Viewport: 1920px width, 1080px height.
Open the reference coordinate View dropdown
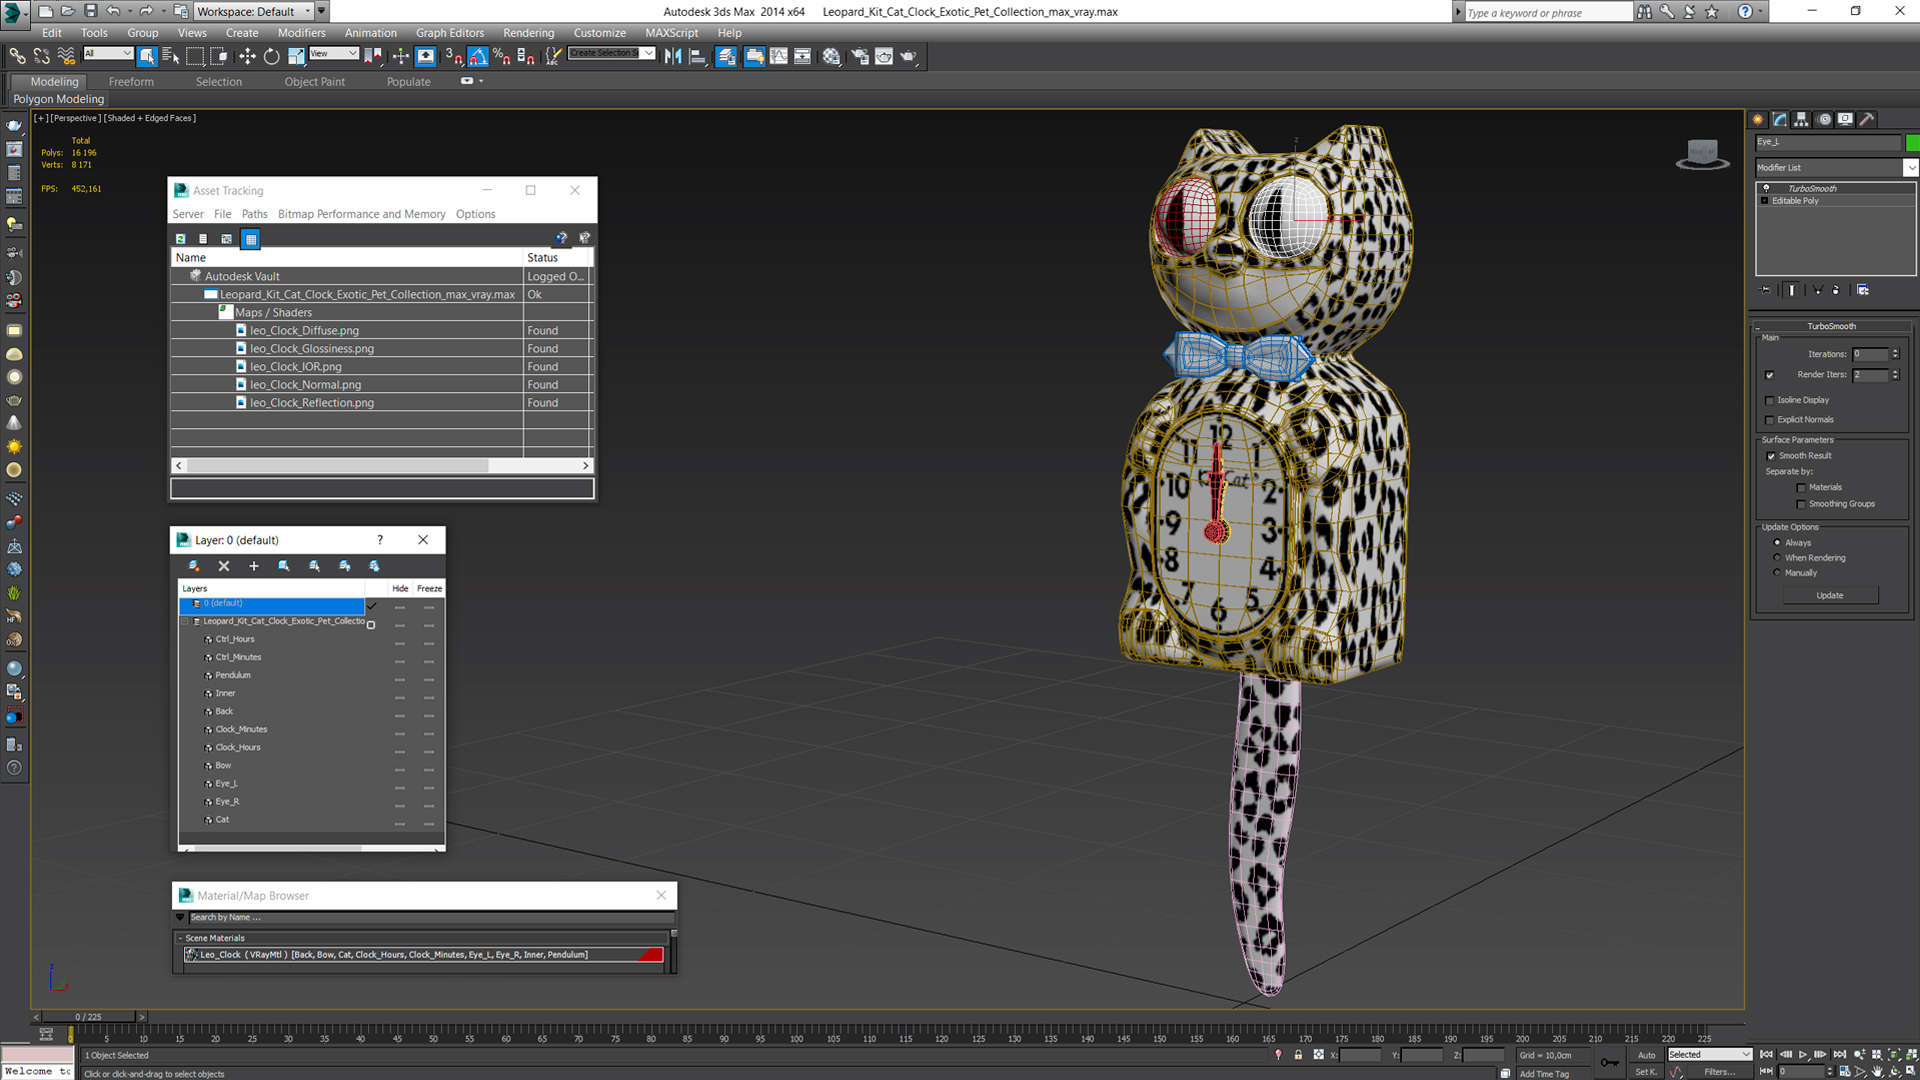tap(334, 54)
